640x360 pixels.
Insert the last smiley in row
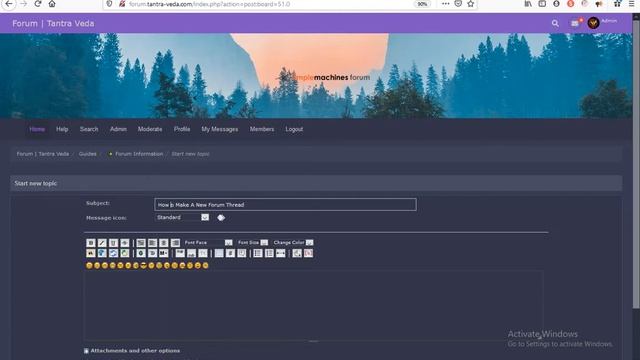[x=206, y=265]
